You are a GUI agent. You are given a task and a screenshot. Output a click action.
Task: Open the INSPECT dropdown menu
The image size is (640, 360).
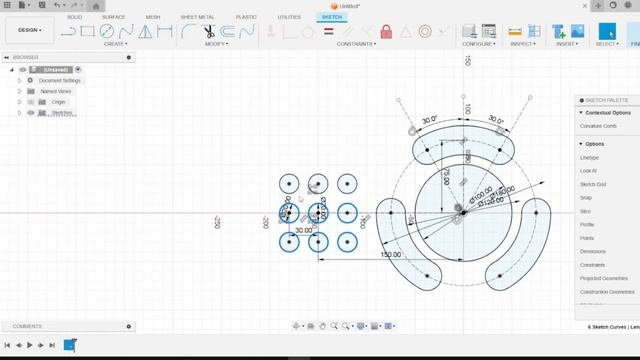pos(522,44)
